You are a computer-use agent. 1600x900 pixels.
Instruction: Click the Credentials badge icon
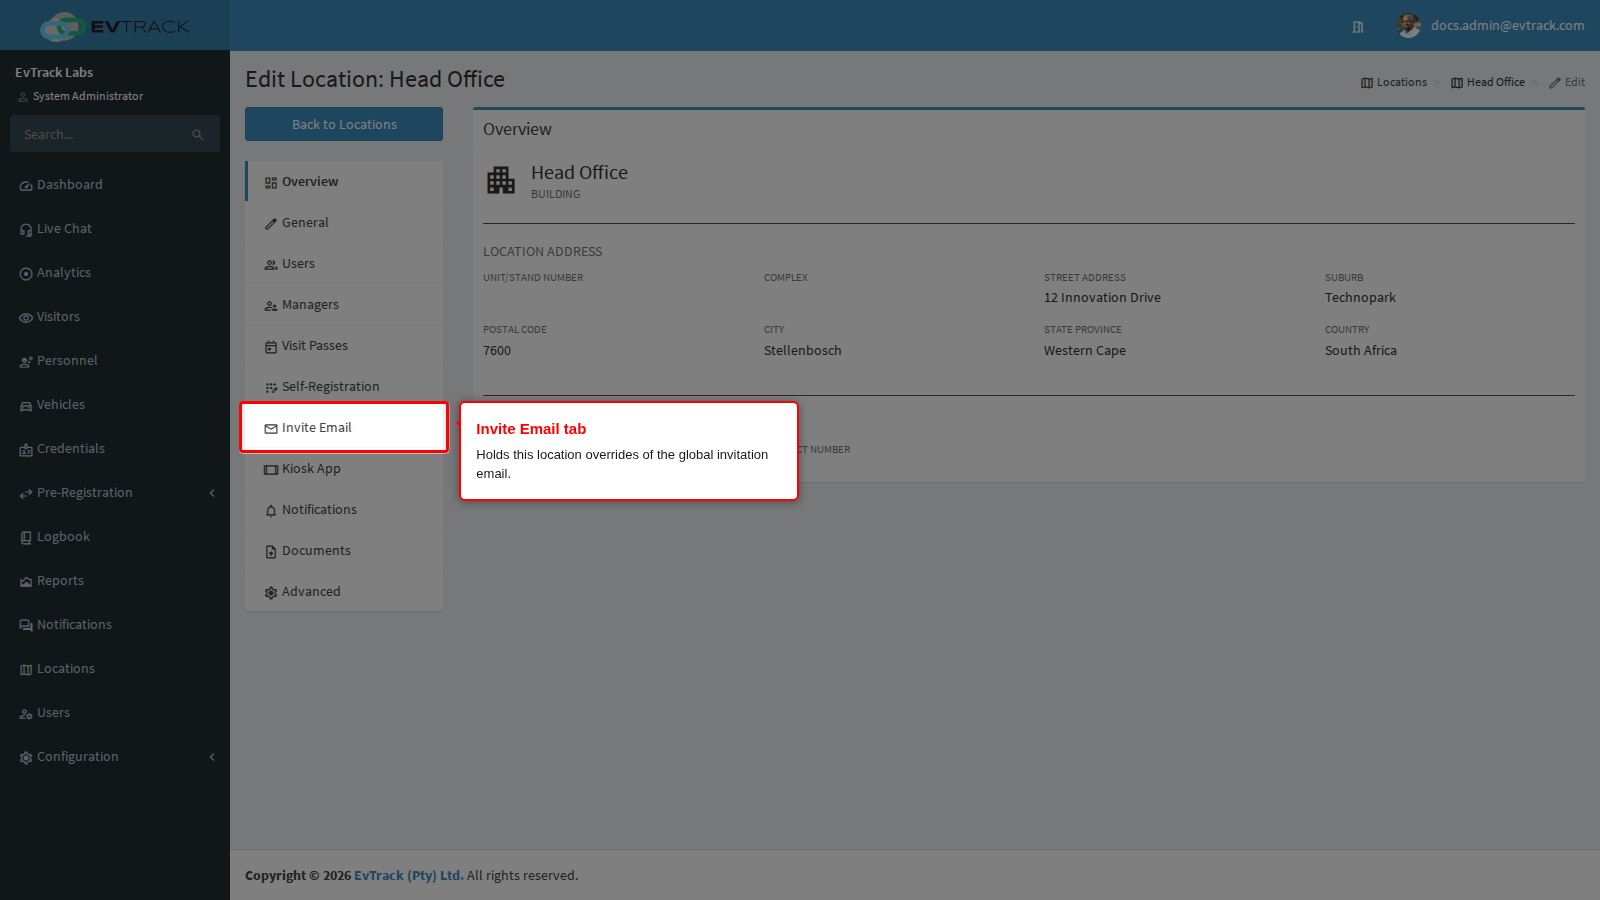click(x=26, y=450)
